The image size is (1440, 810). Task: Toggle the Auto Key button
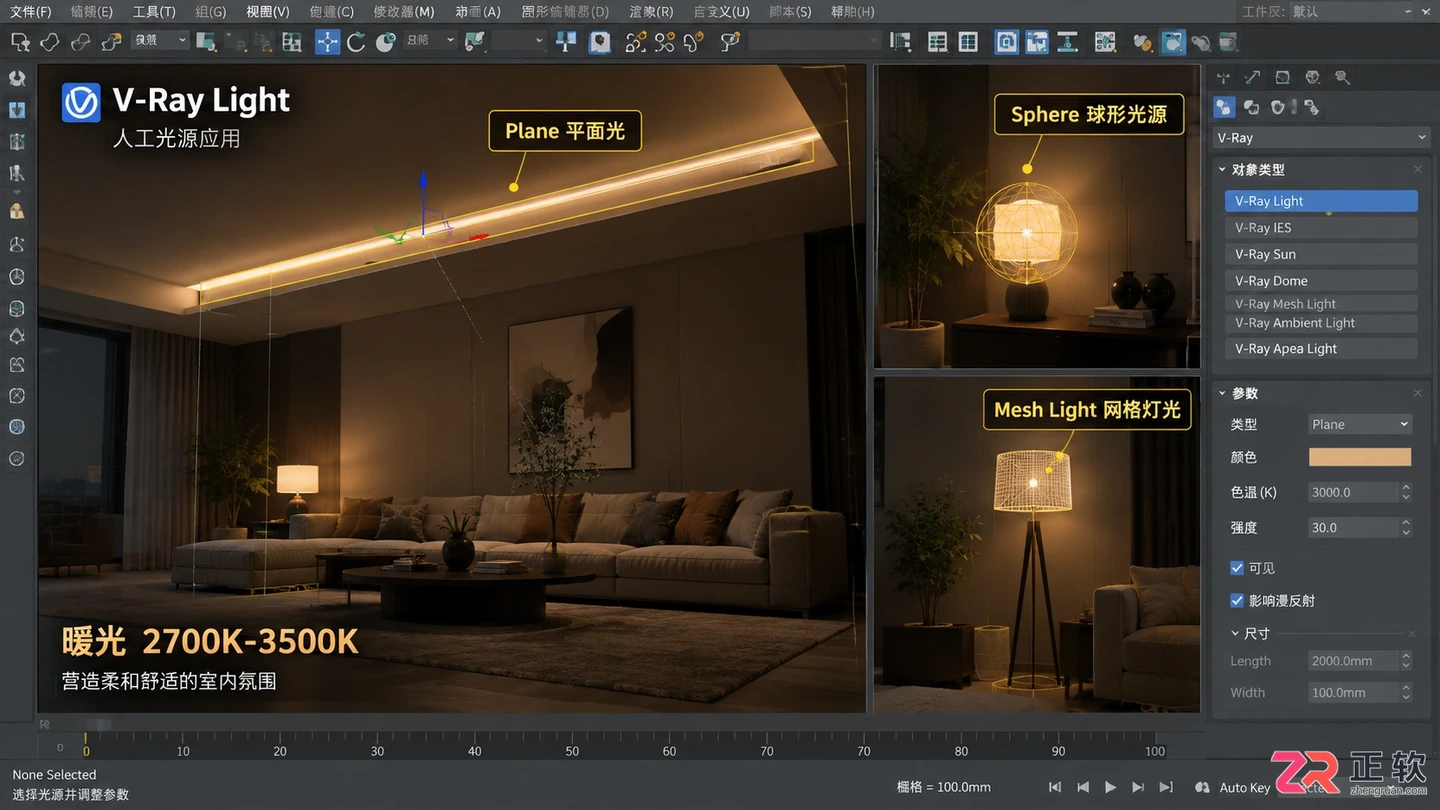(1245, 787)
